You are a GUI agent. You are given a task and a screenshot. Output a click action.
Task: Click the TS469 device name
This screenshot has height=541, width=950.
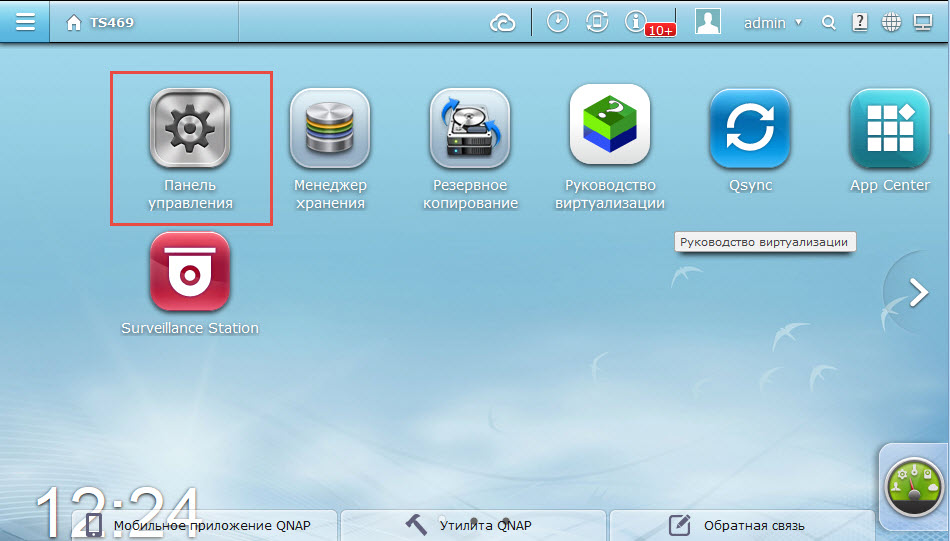[111, 23]
